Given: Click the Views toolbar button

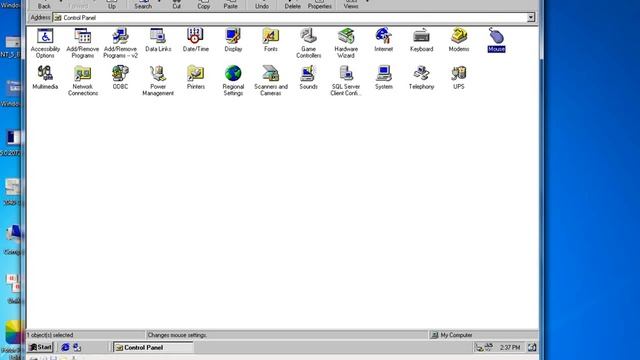Looking at the screenshot, I should [351, 4].
